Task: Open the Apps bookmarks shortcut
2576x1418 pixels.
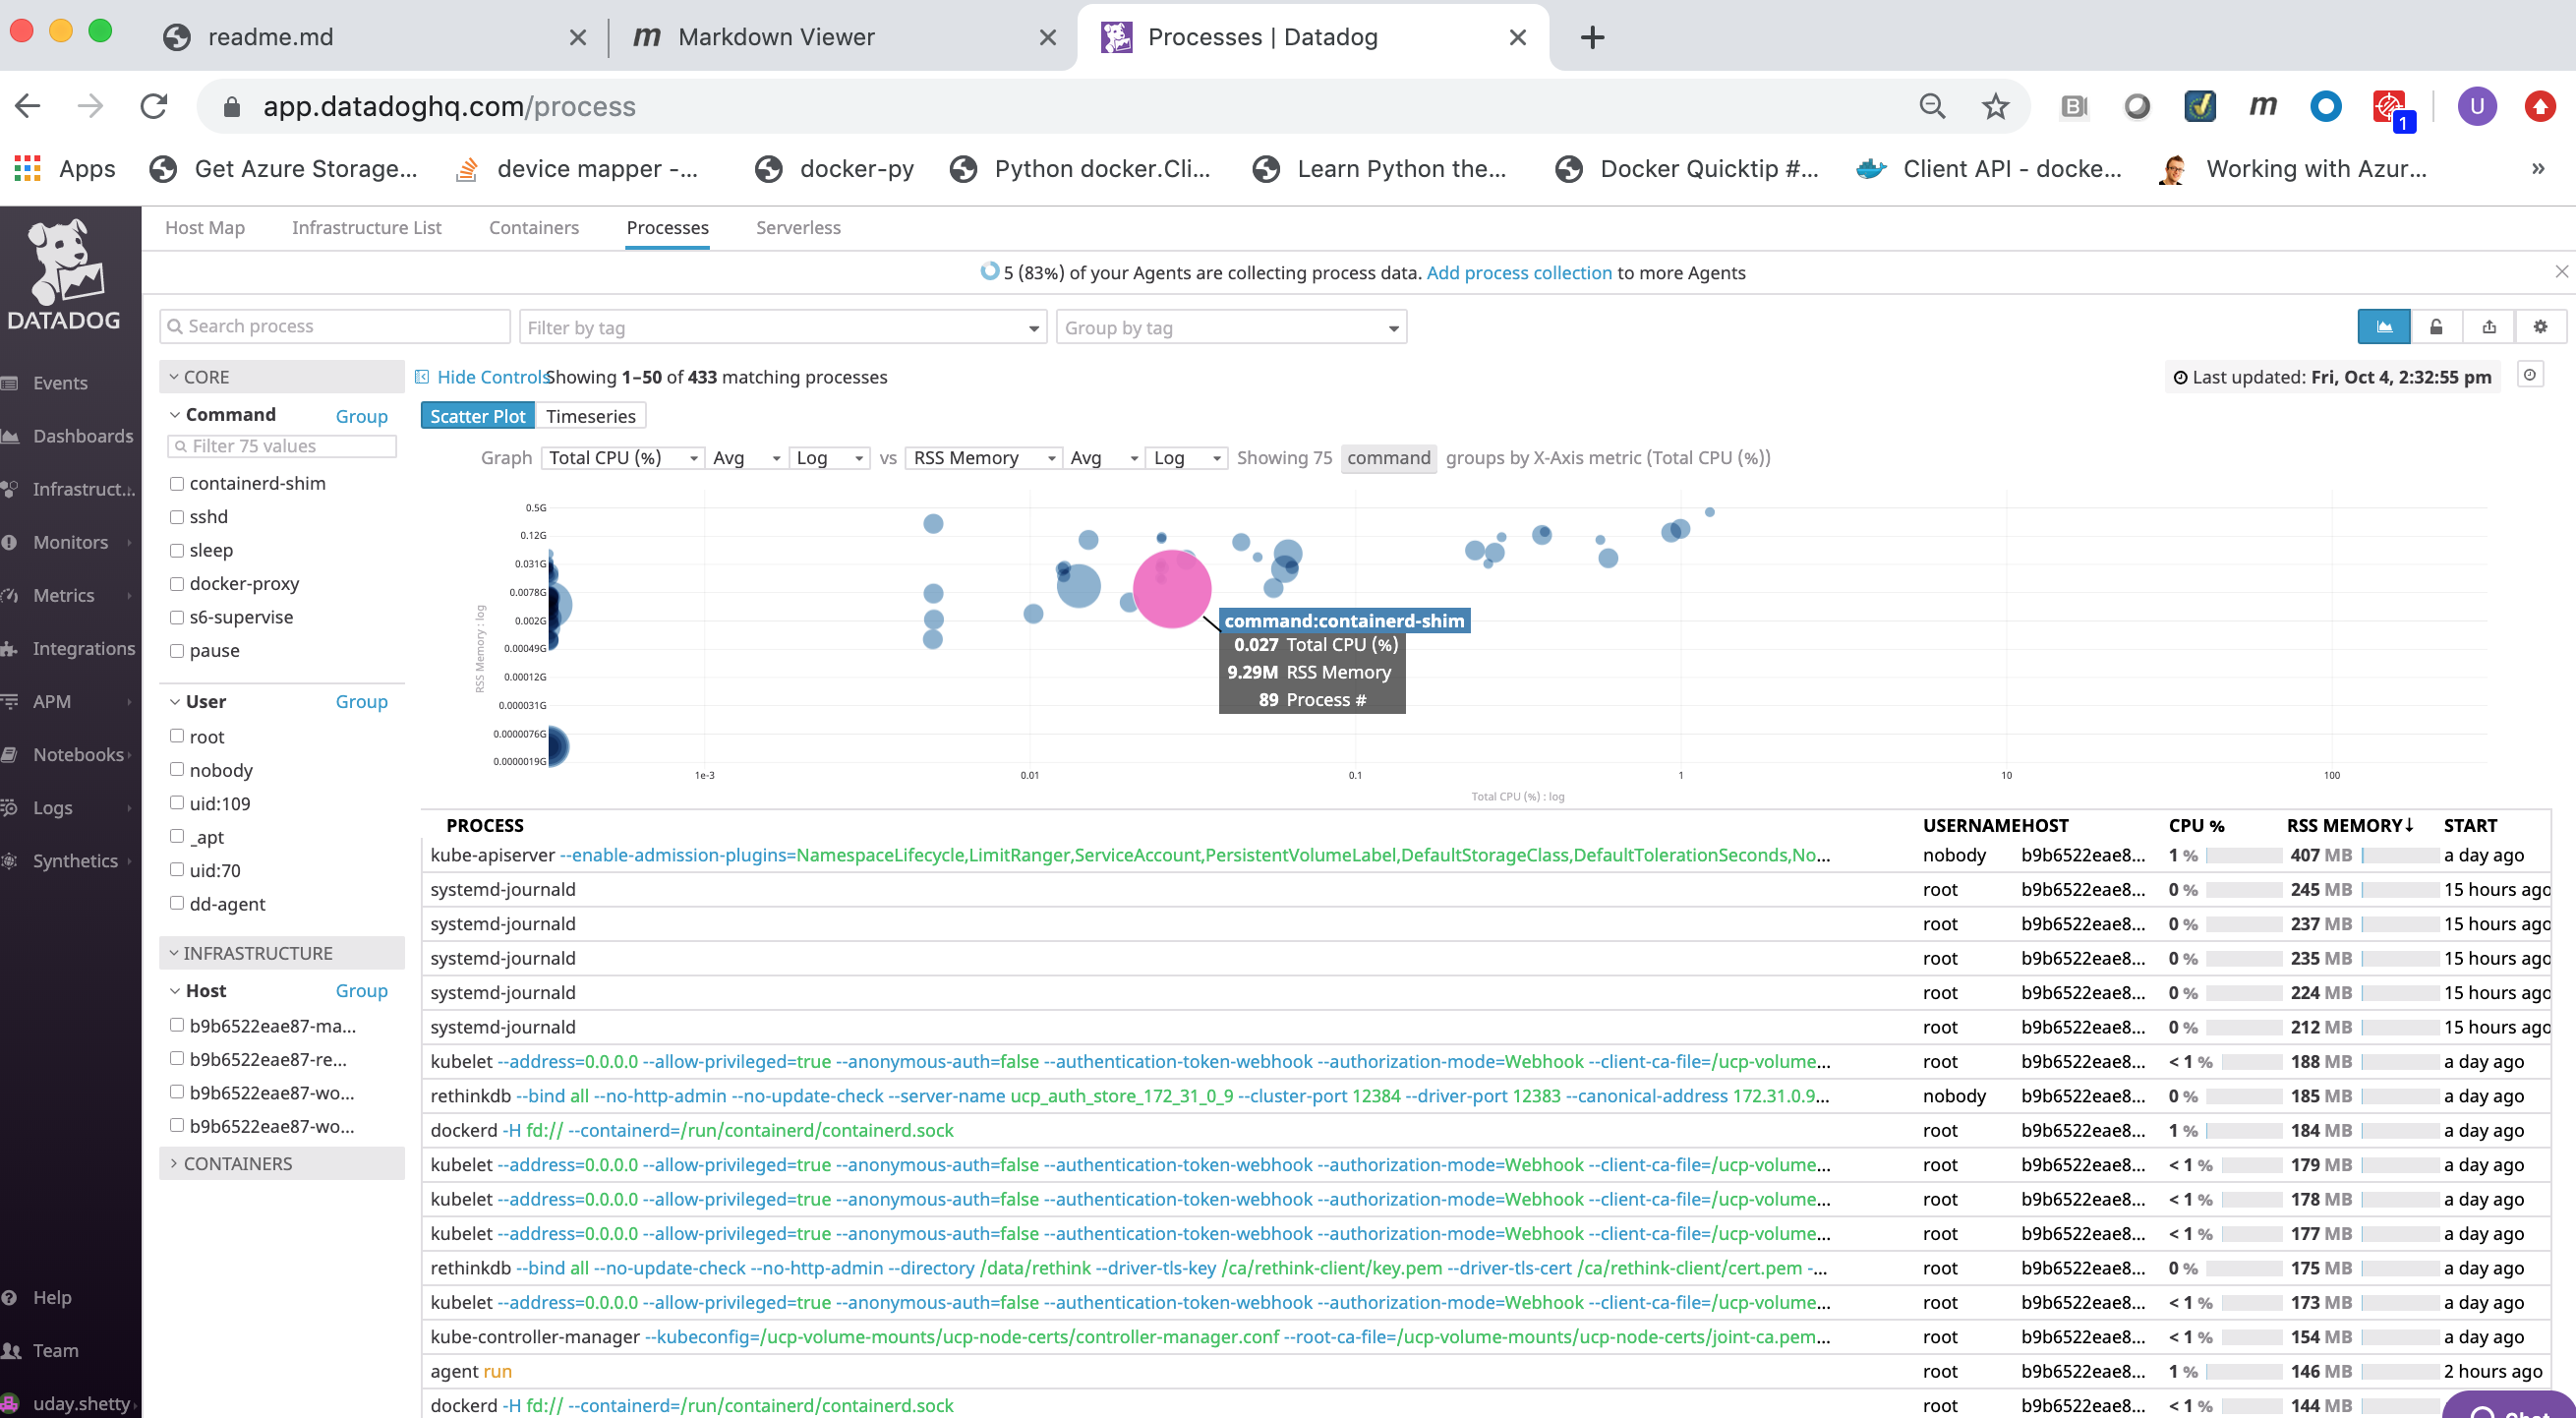Action: click(x=65, y=168)
